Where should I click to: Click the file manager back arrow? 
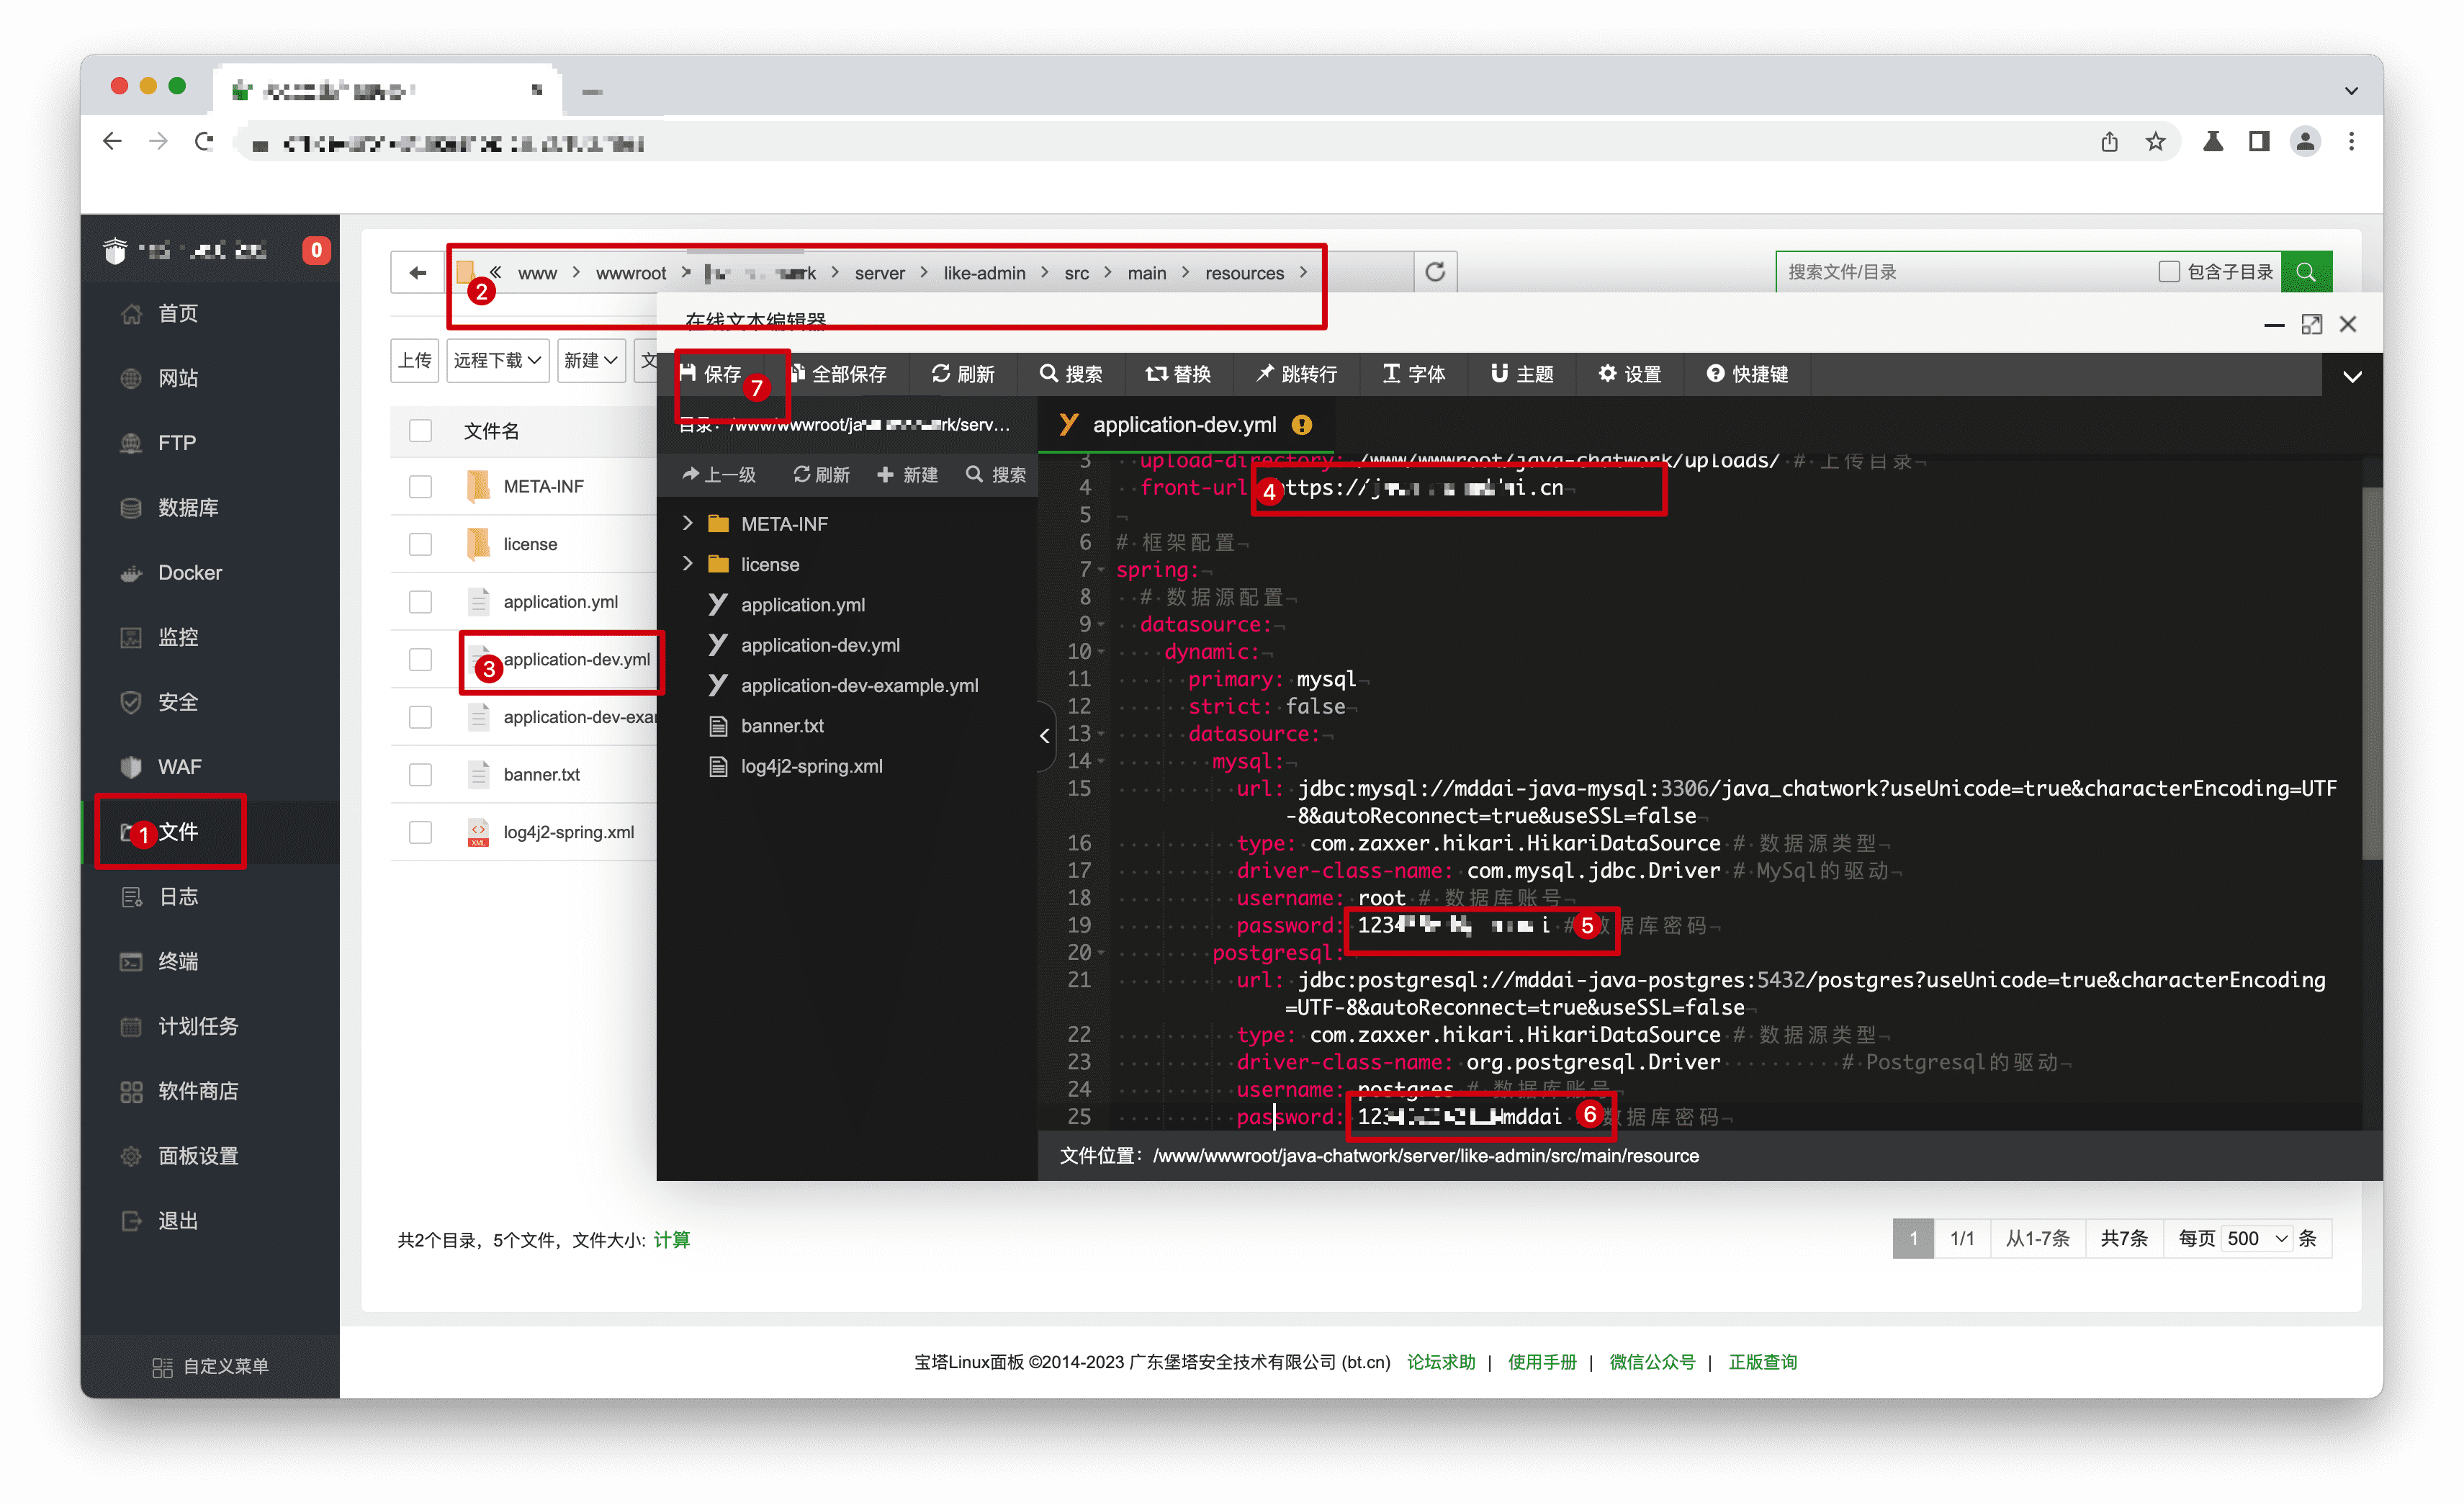(x=418, y=273)
